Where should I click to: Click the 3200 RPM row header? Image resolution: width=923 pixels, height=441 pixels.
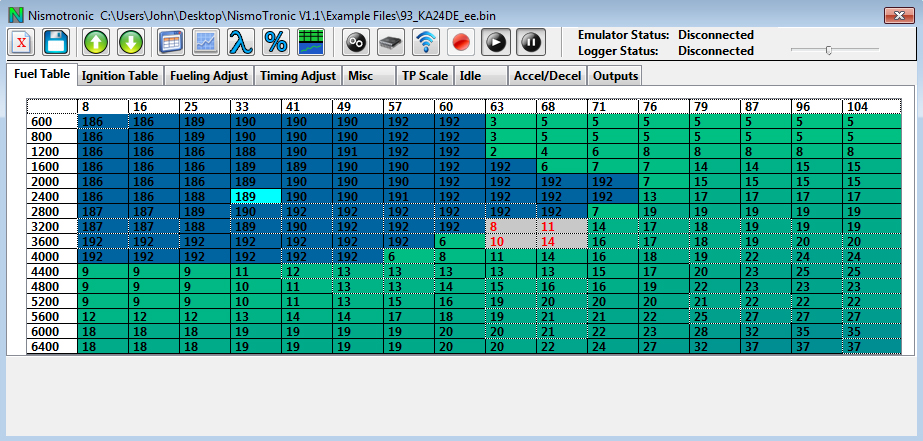click(52, 228)
